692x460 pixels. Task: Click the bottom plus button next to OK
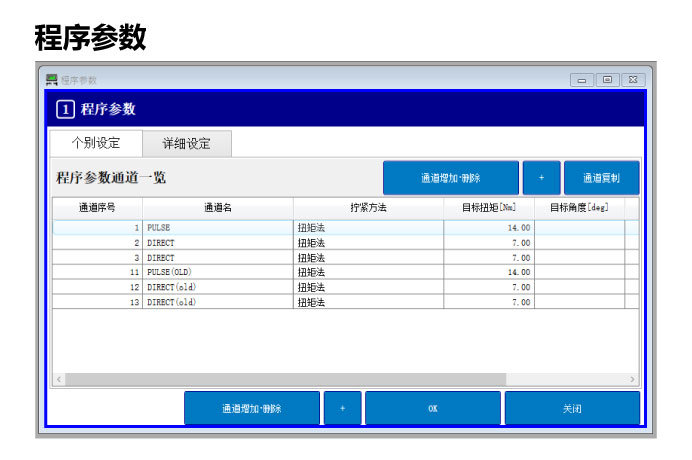click(x=342, y=408)
